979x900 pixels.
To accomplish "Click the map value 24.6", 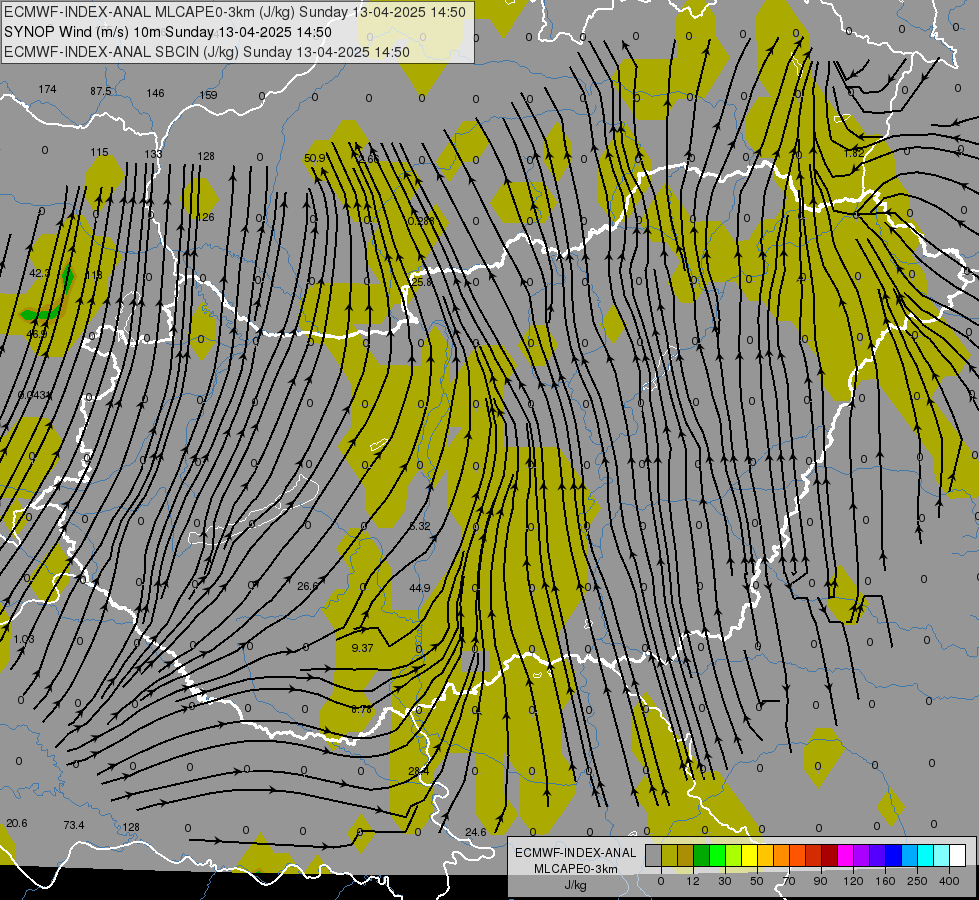I will pos(476,832).
